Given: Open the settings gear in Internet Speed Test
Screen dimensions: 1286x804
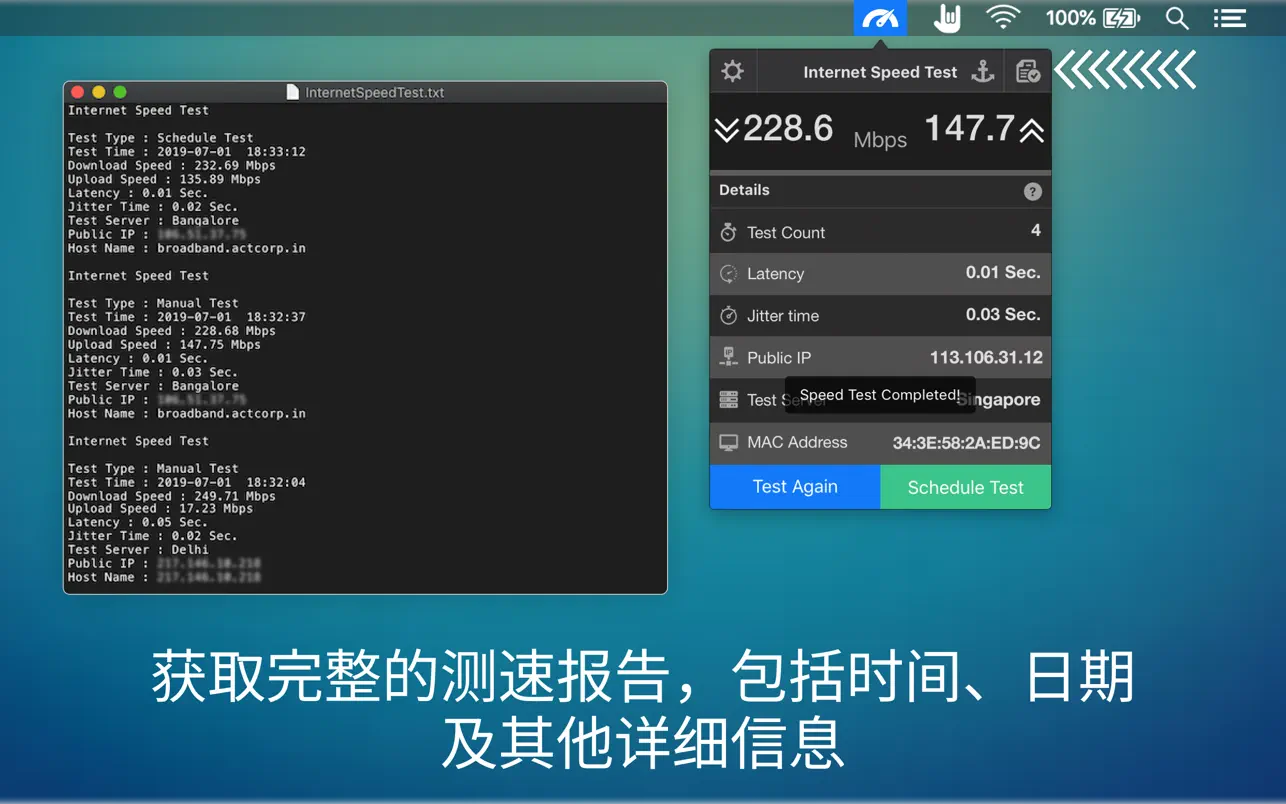Looking at the screenshot, I should pyautogui.click(x=733, y=71).
